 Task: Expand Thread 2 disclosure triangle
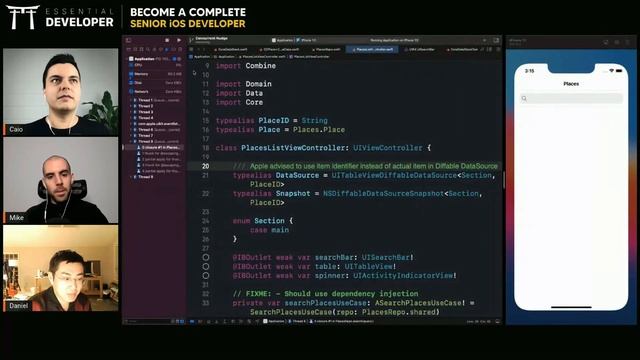(x=131, y=106)
